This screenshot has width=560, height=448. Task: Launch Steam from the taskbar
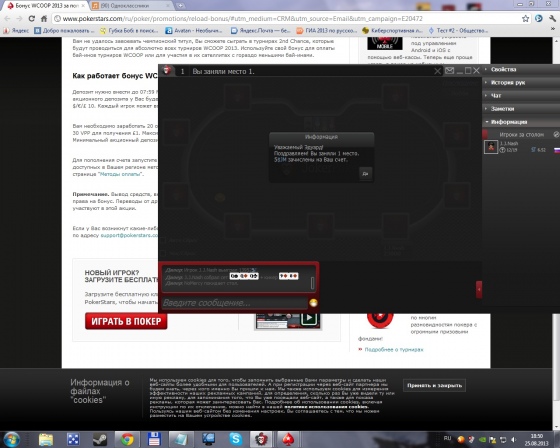(x=100, y=439)
